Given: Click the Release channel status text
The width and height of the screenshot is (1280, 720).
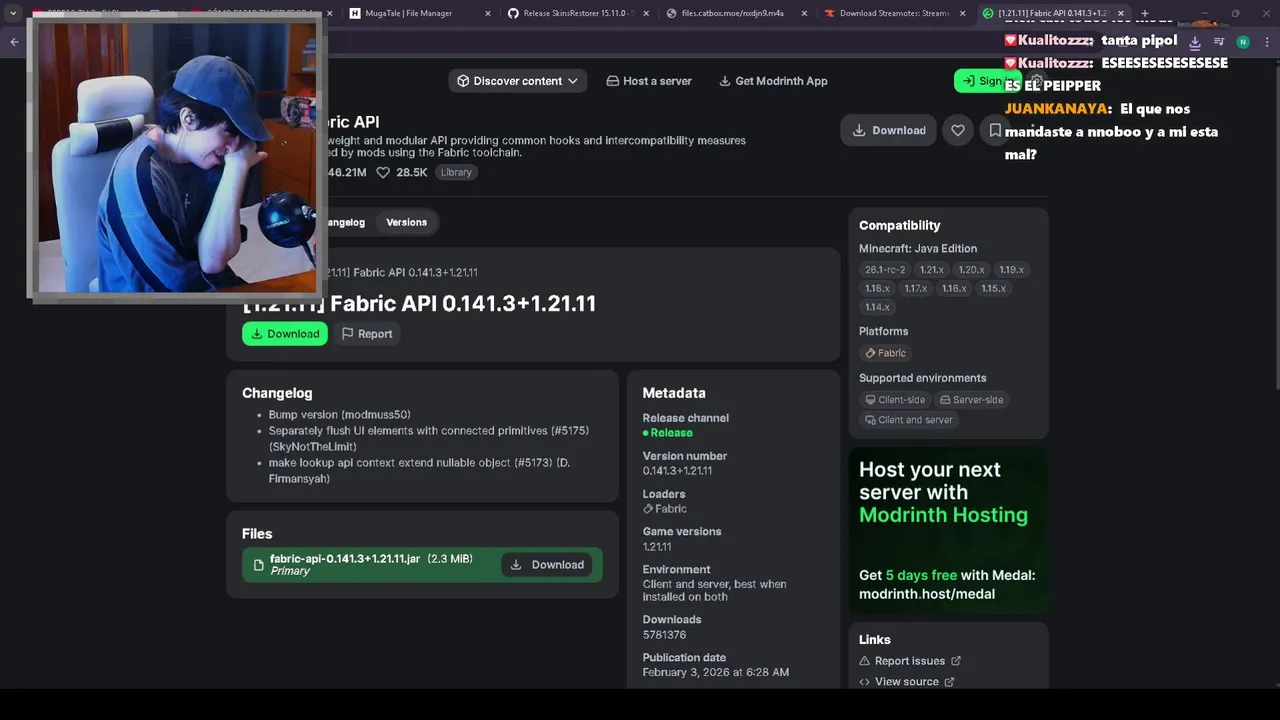Looking at the screenshot, I should point(667,433).
